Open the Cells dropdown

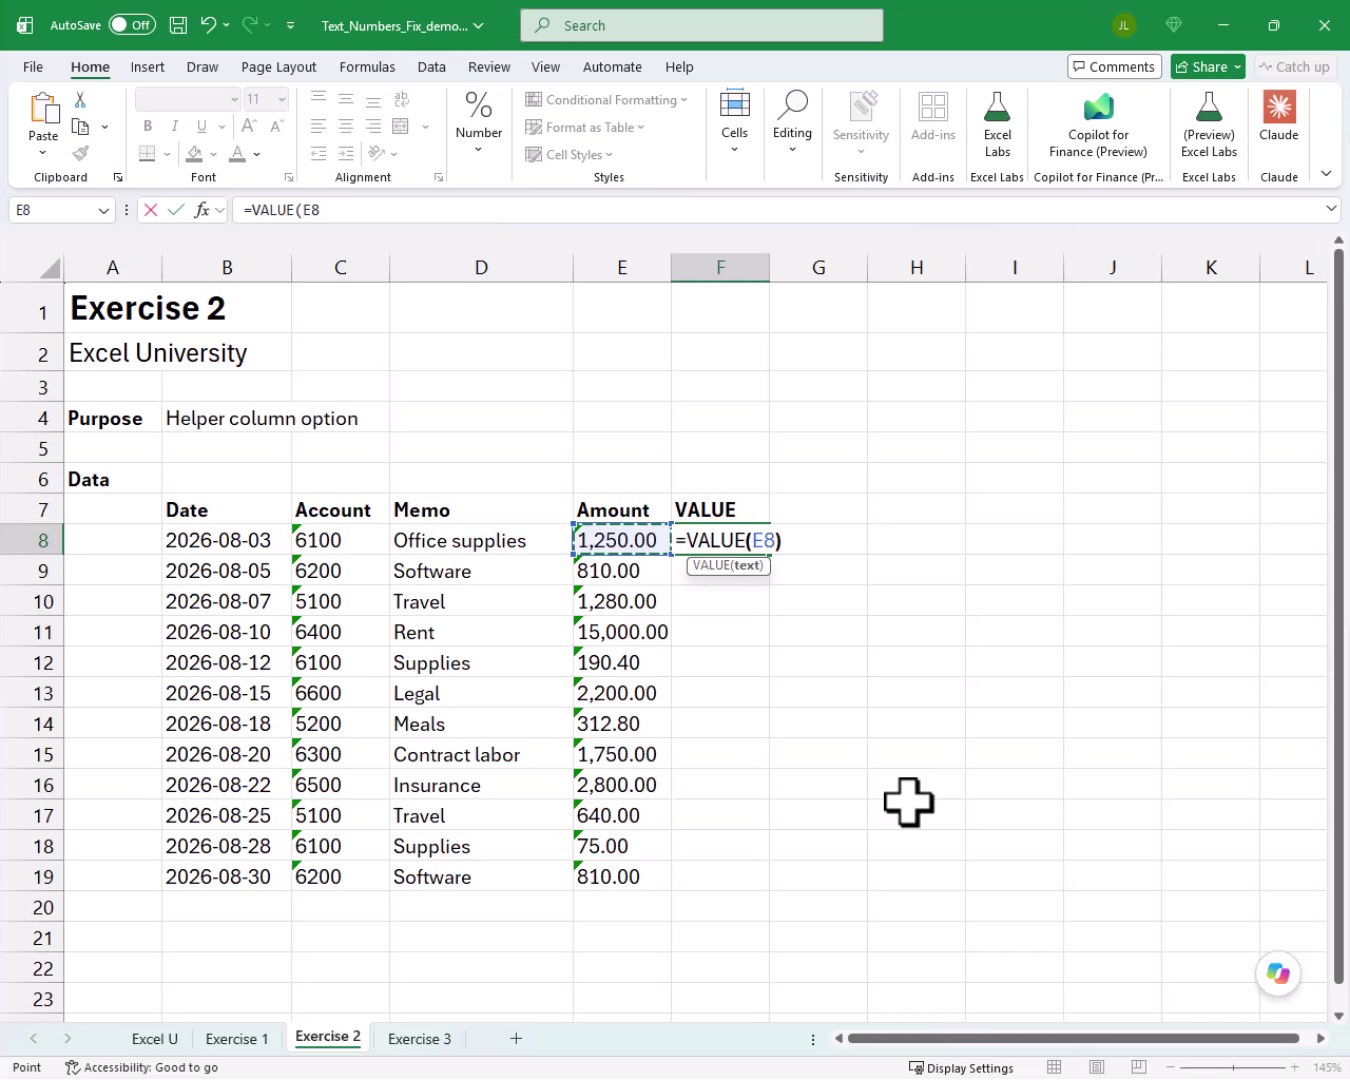click(x=734, y=122)
